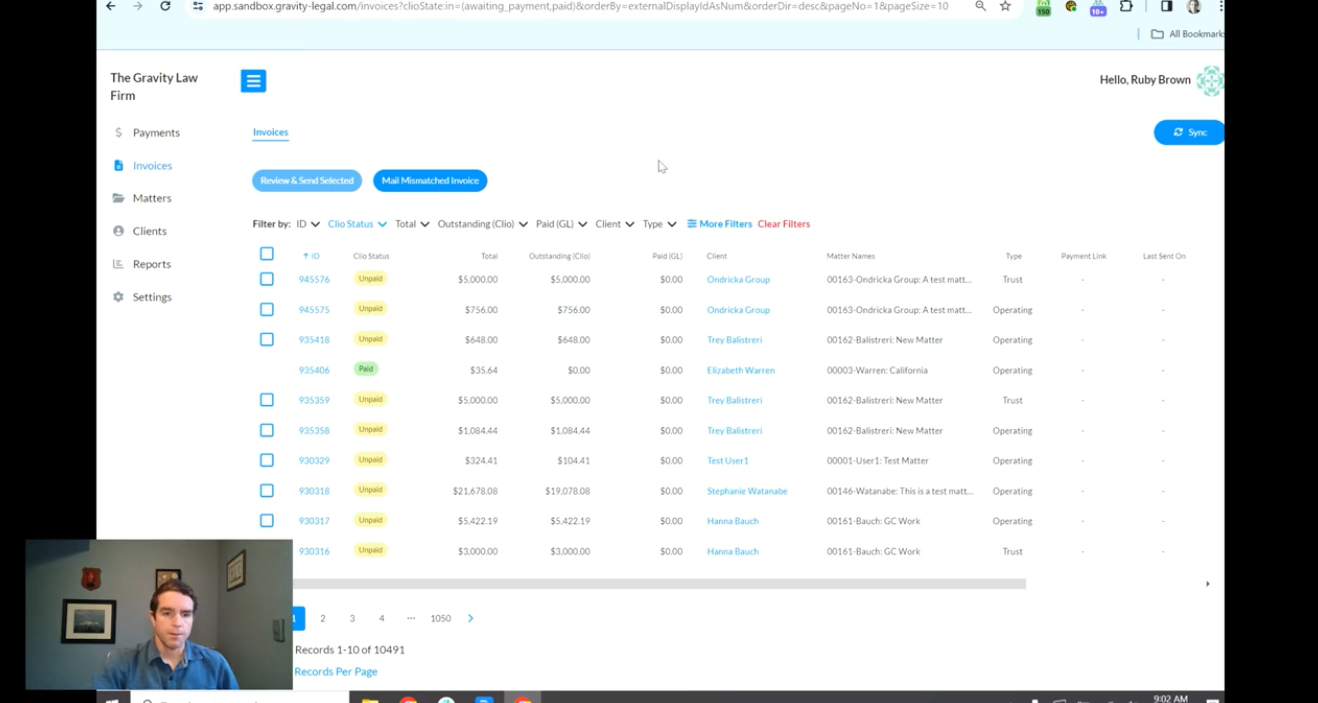Click Review & Send Selected button
The width and height of the screenshot is (1318, 703).
coord(307,181)
